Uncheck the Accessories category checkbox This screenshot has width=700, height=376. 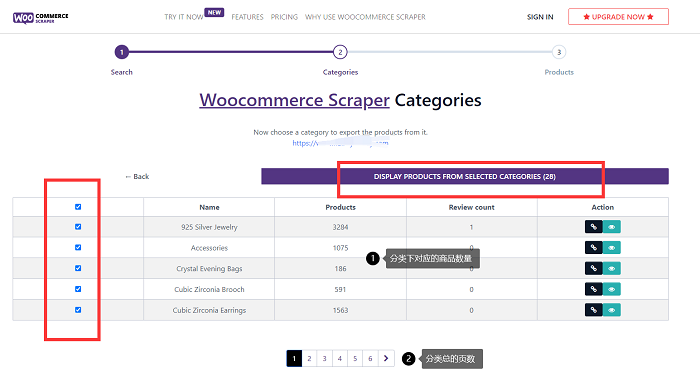pos(78,247)
